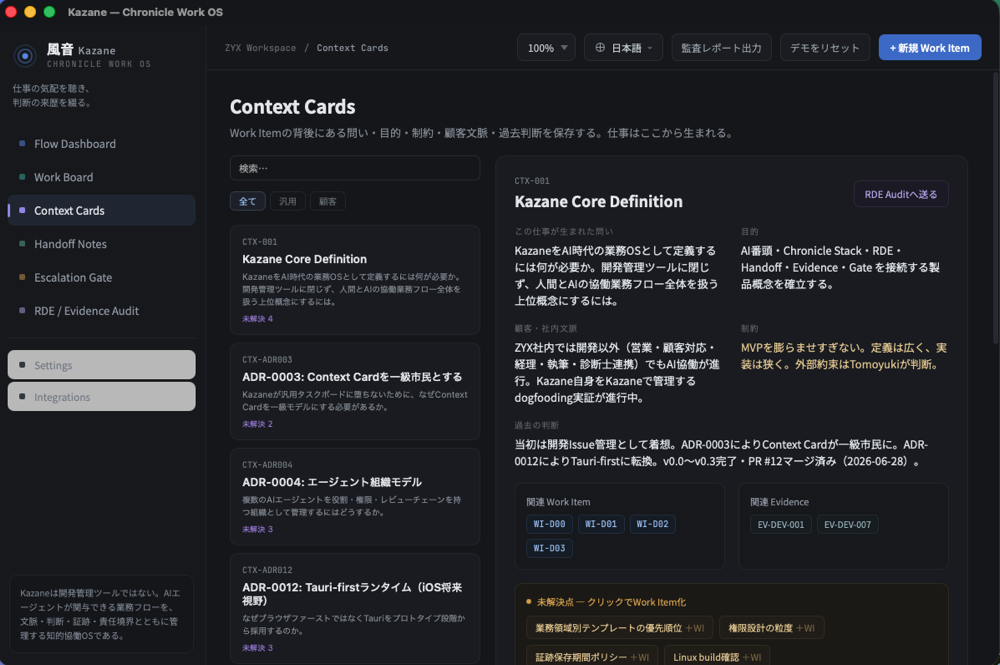Convert 証跡保存期間ポリシー to Work Item
This screenshot has width=1000, height=665.
pyautogui.click(x=592, y=657)
